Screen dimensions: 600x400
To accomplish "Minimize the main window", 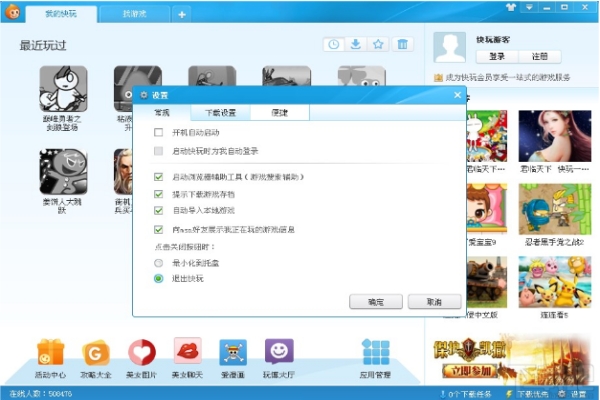I will tap(547, 7).
